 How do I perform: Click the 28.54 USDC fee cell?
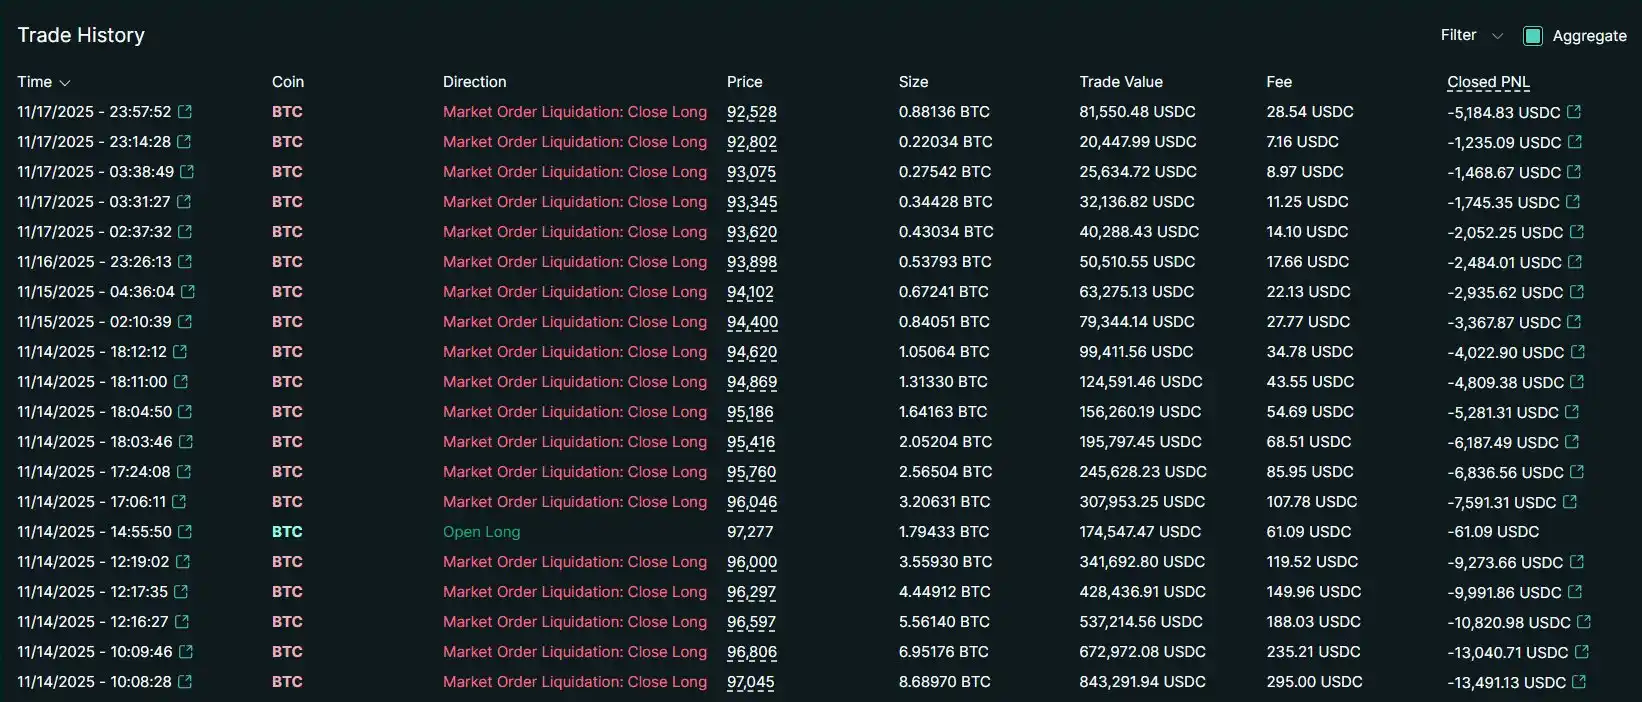(x=1310, y=112)
